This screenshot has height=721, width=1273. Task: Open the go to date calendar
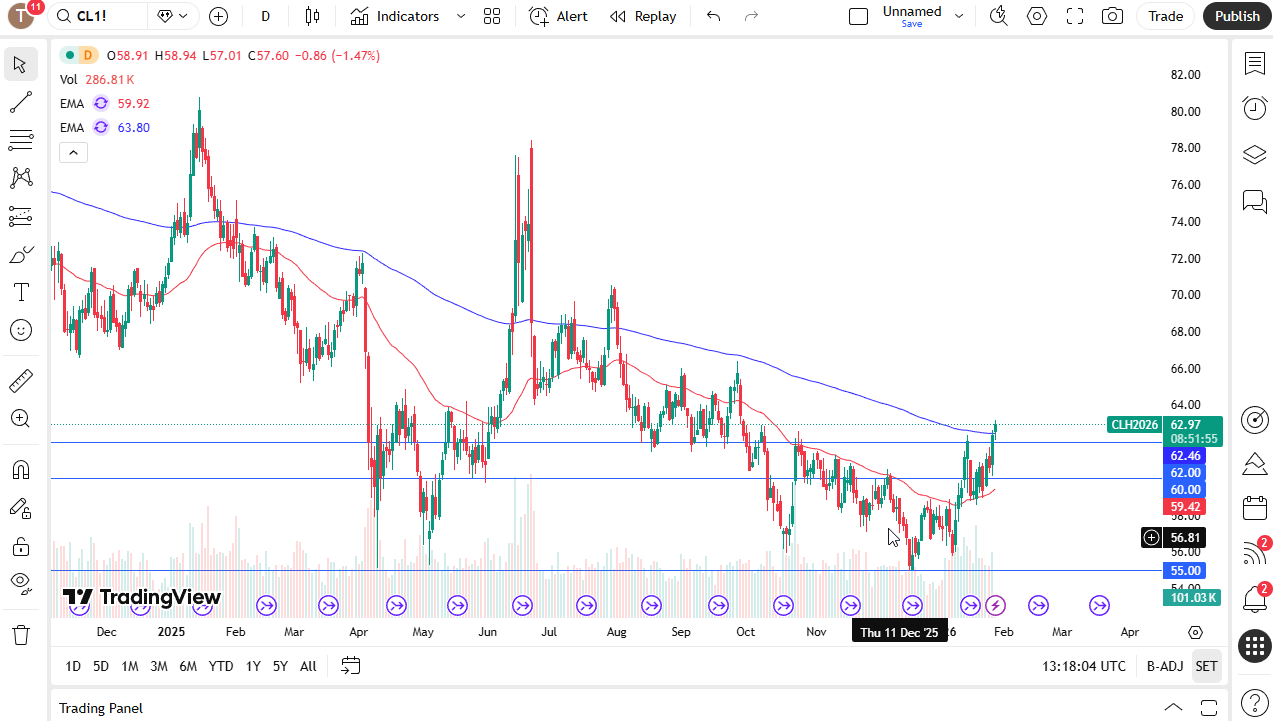[351, 666]
